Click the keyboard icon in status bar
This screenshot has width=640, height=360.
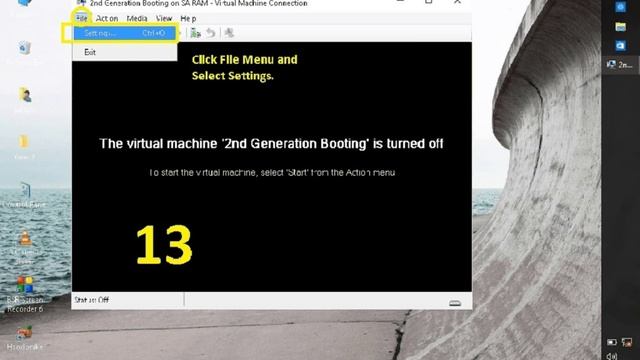pos(455,303)
